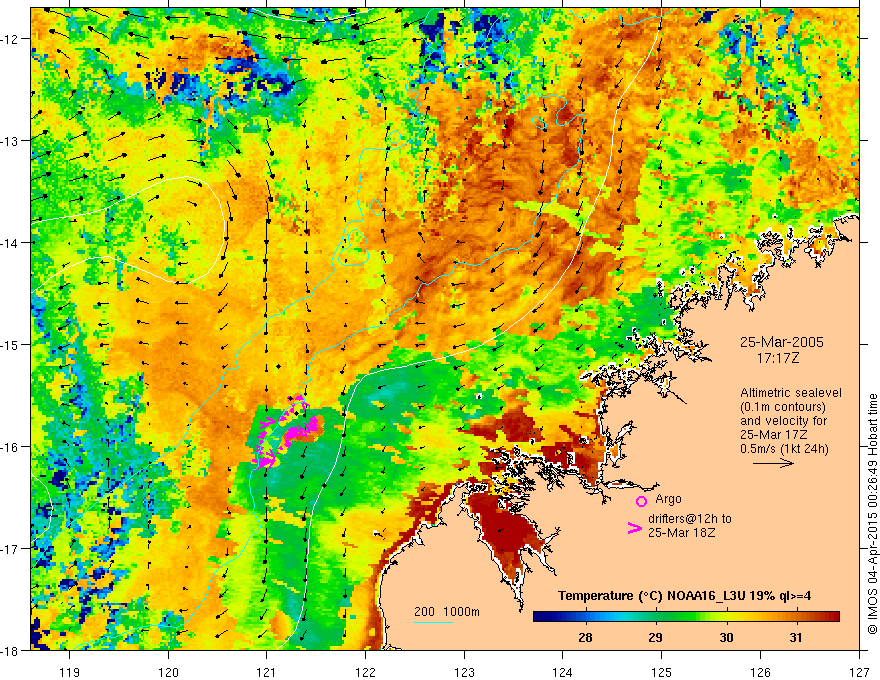Click the color bar tick label 29
Image resolution: width=880 pixels, height=680 pixels.
(655, 637)
